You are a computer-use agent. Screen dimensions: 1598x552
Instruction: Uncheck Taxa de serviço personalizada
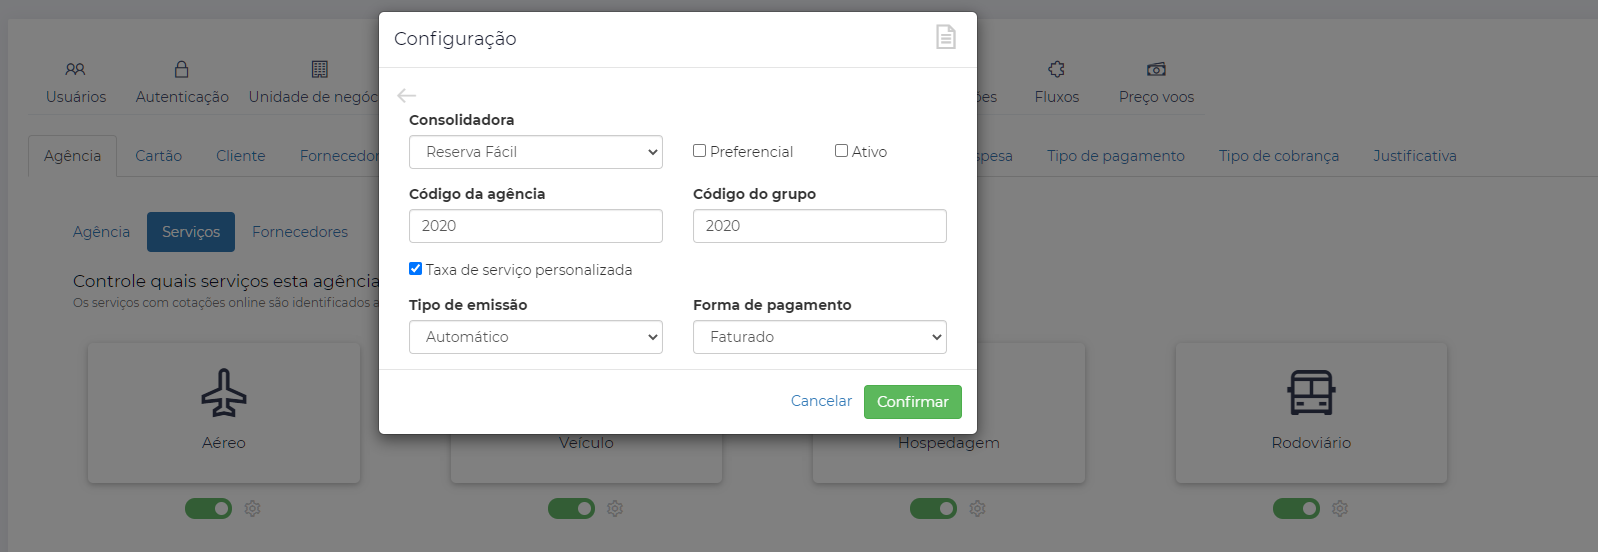tap(415, 269)
